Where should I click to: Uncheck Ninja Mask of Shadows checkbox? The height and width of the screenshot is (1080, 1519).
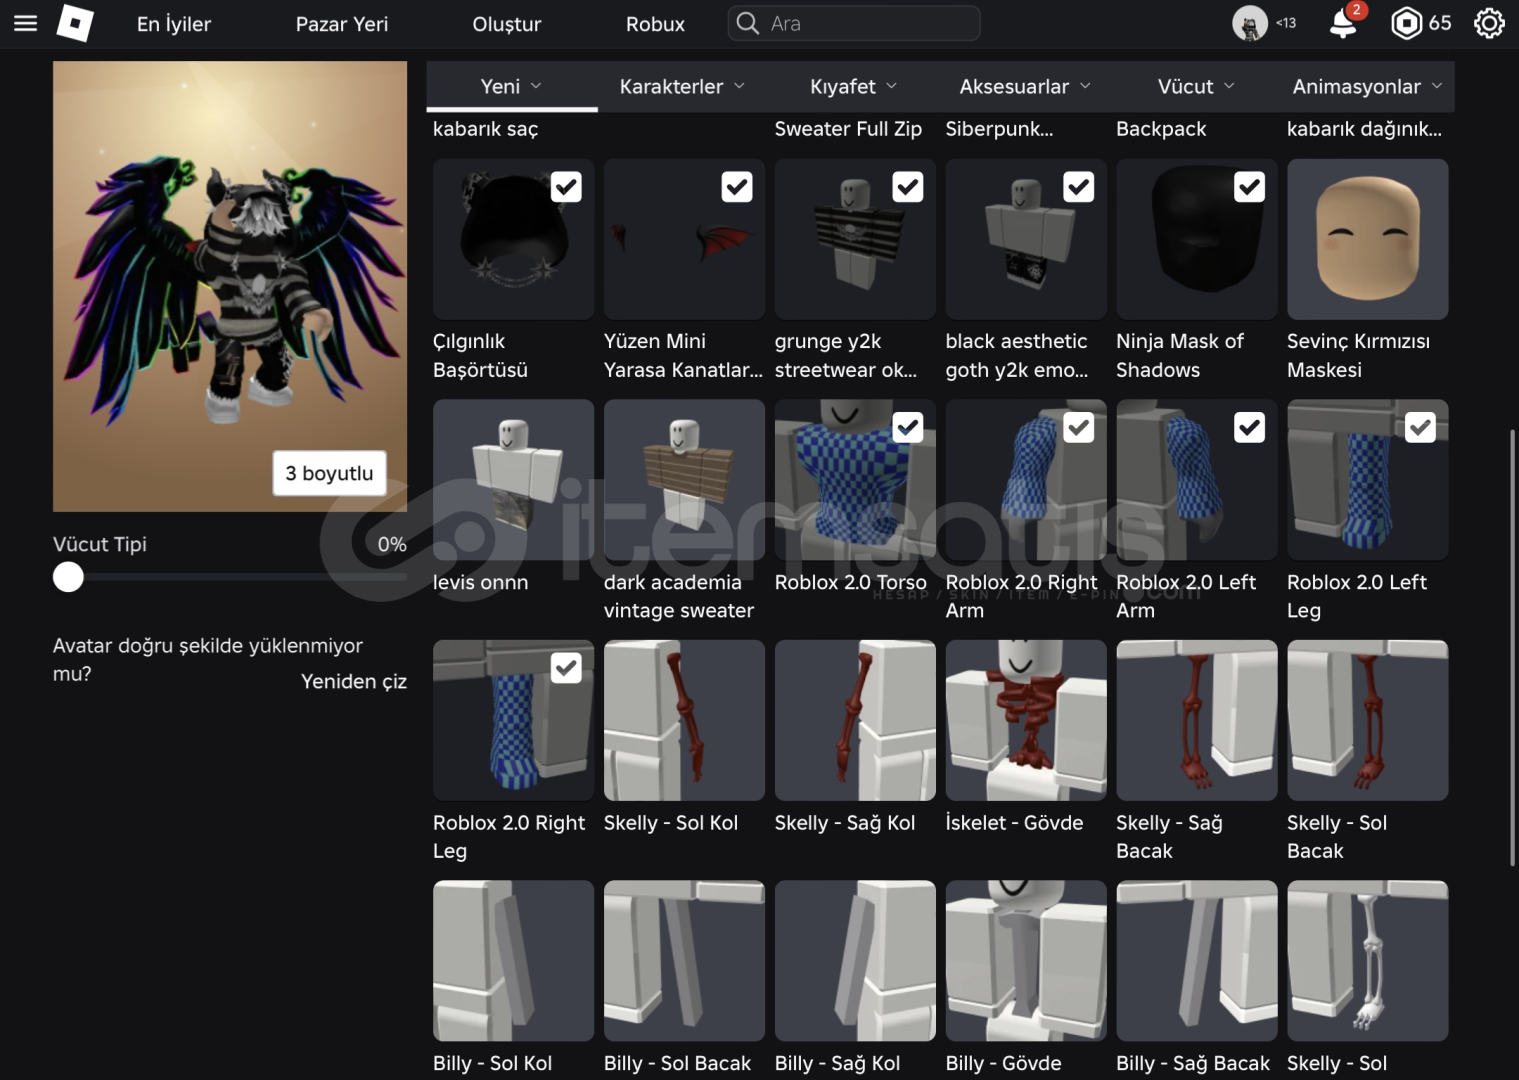pos(1250,187)
